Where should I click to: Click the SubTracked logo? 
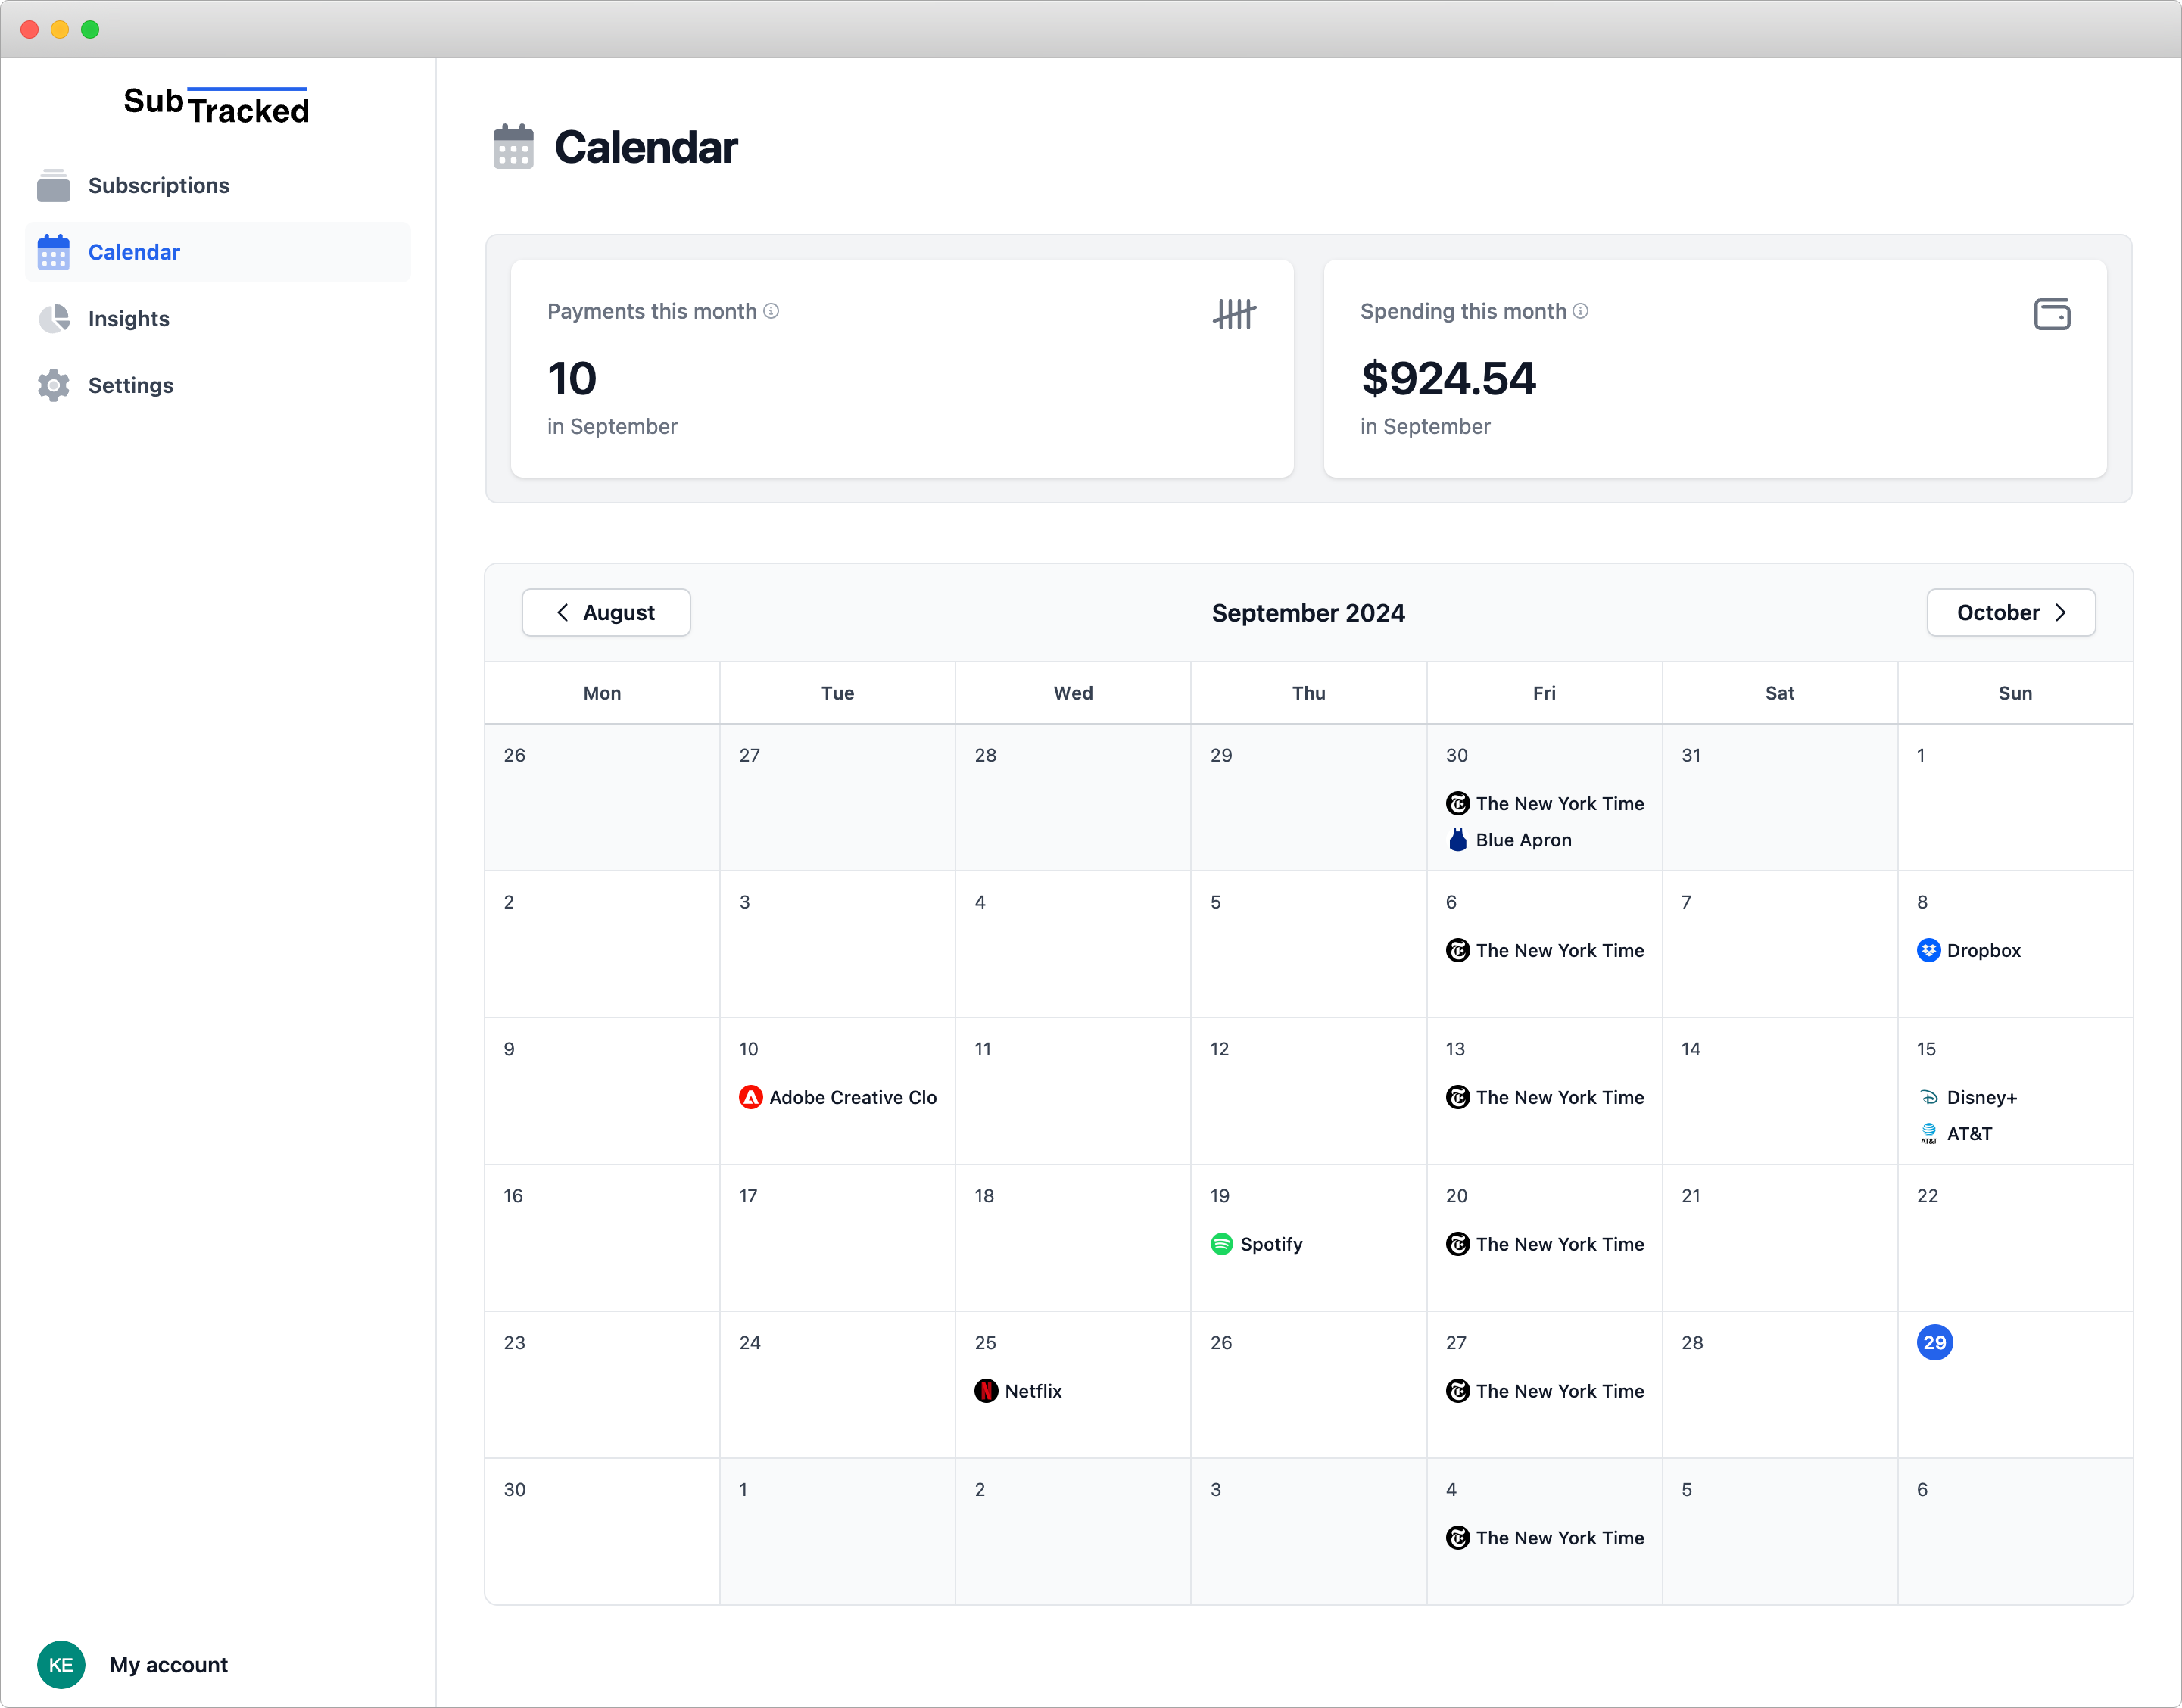tap(216, 105)
